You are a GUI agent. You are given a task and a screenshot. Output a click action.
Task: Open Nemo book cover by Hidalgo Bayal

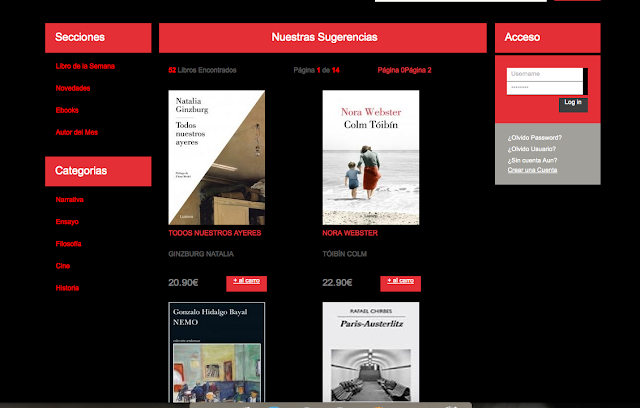(217, 353)
